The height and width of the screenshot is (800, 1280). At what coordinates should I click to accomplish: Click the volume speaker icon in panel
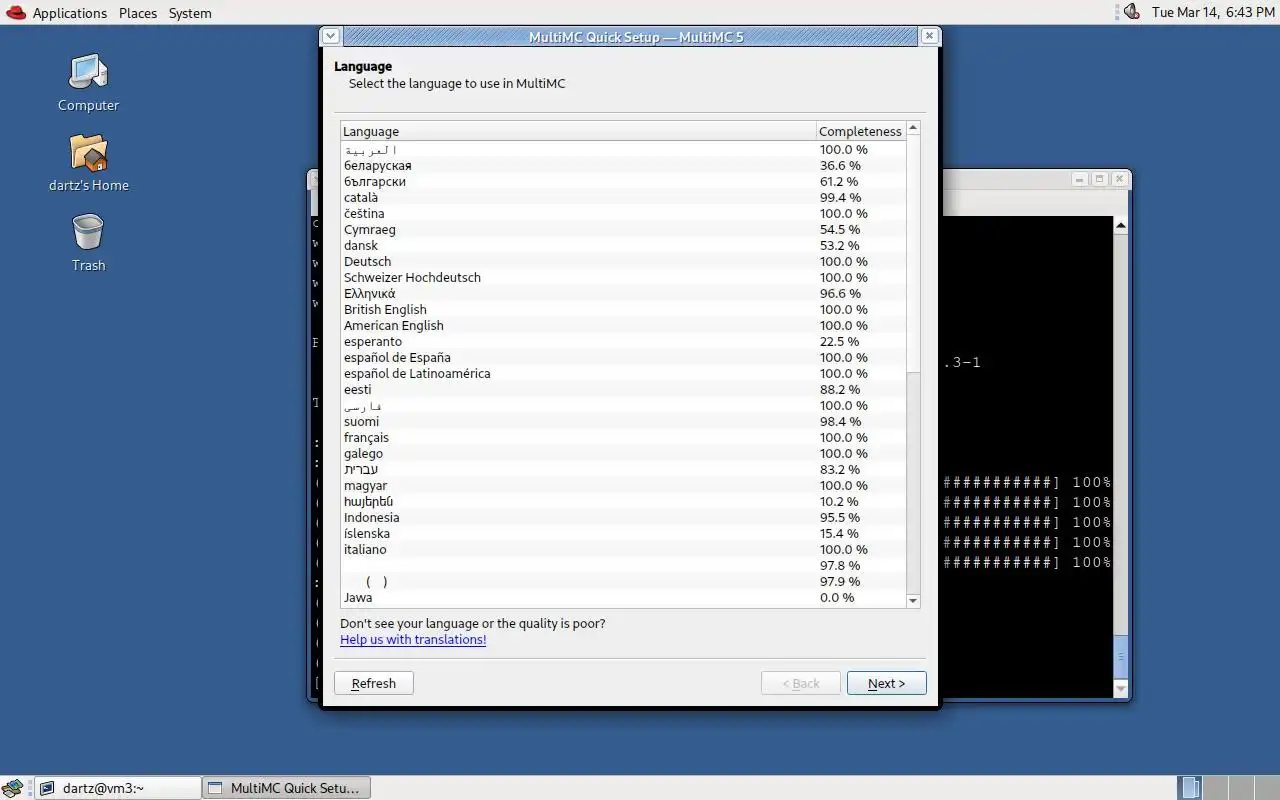[1131, 12]
